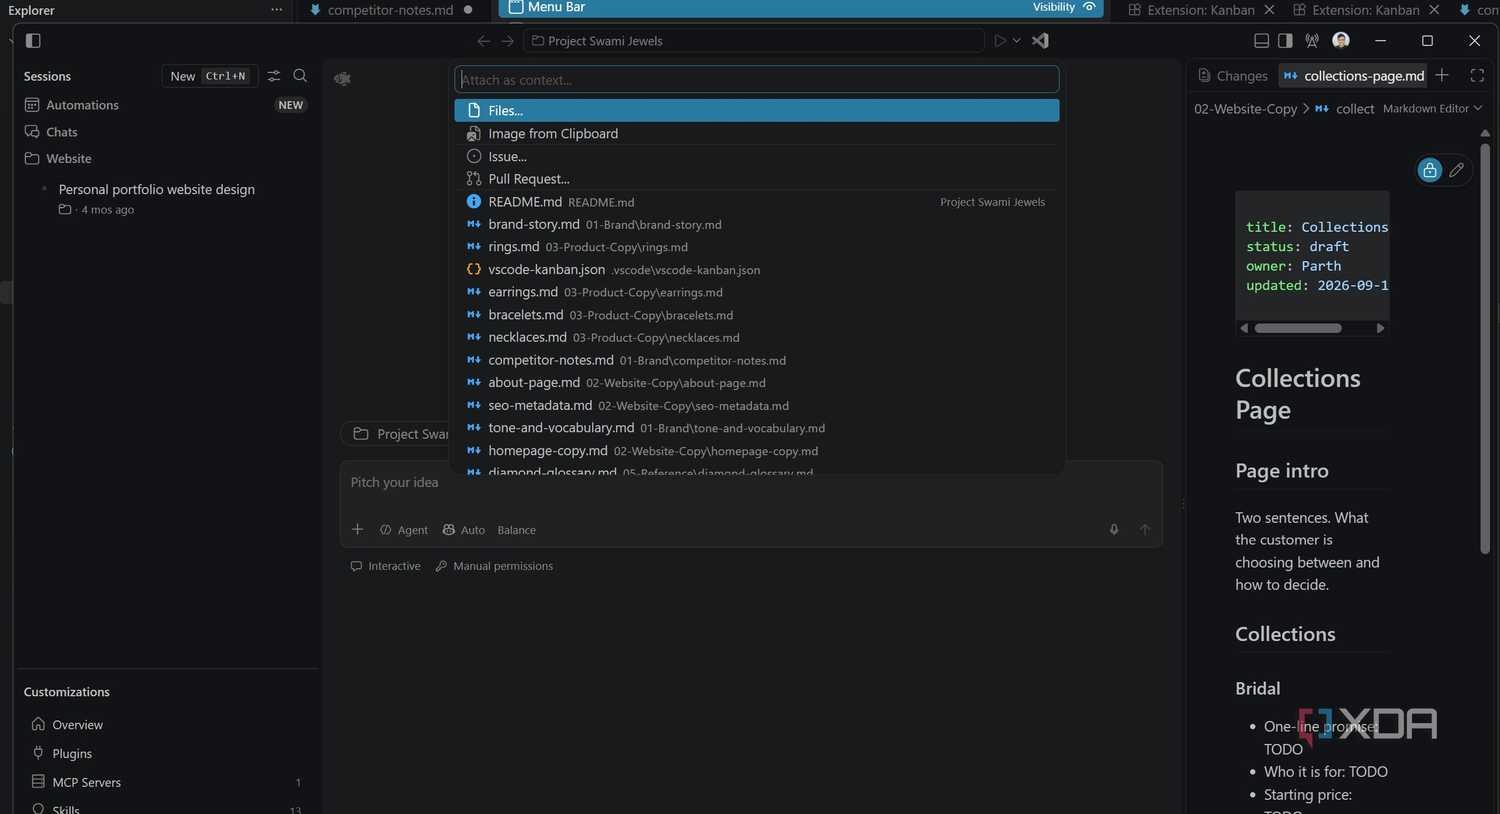
Task: Click the run play icon in title bar
Action: pyautogui.click(x=999, y=41)
